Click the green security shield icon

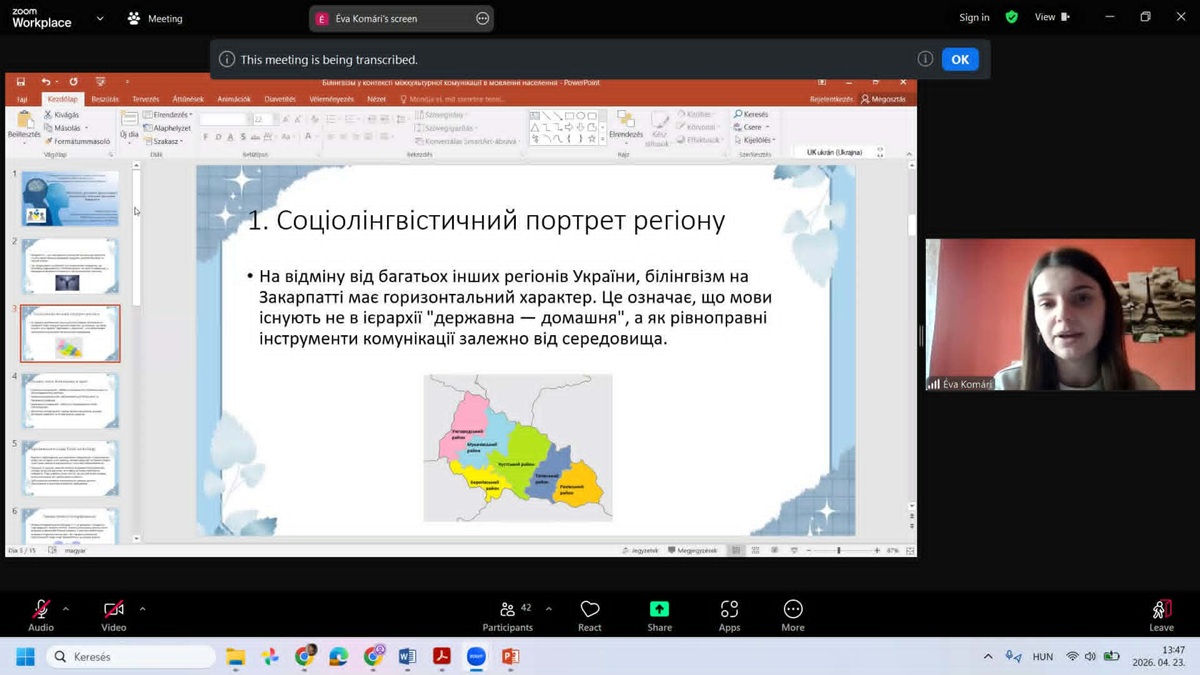pyautogui.click(x=1012, y=17)
